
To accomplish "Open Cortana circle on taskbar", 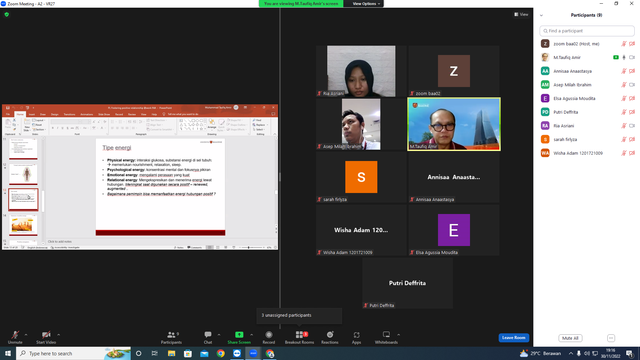I will coord(139,353).
